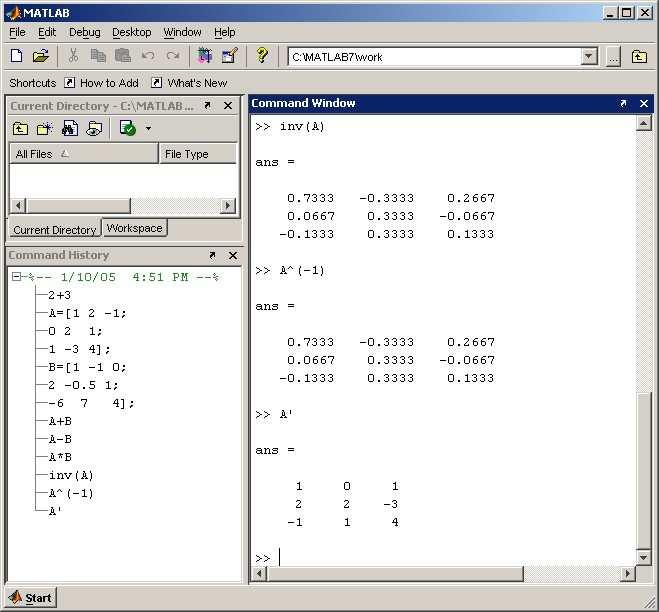Click at the empty command prompt line

[445, 558]
